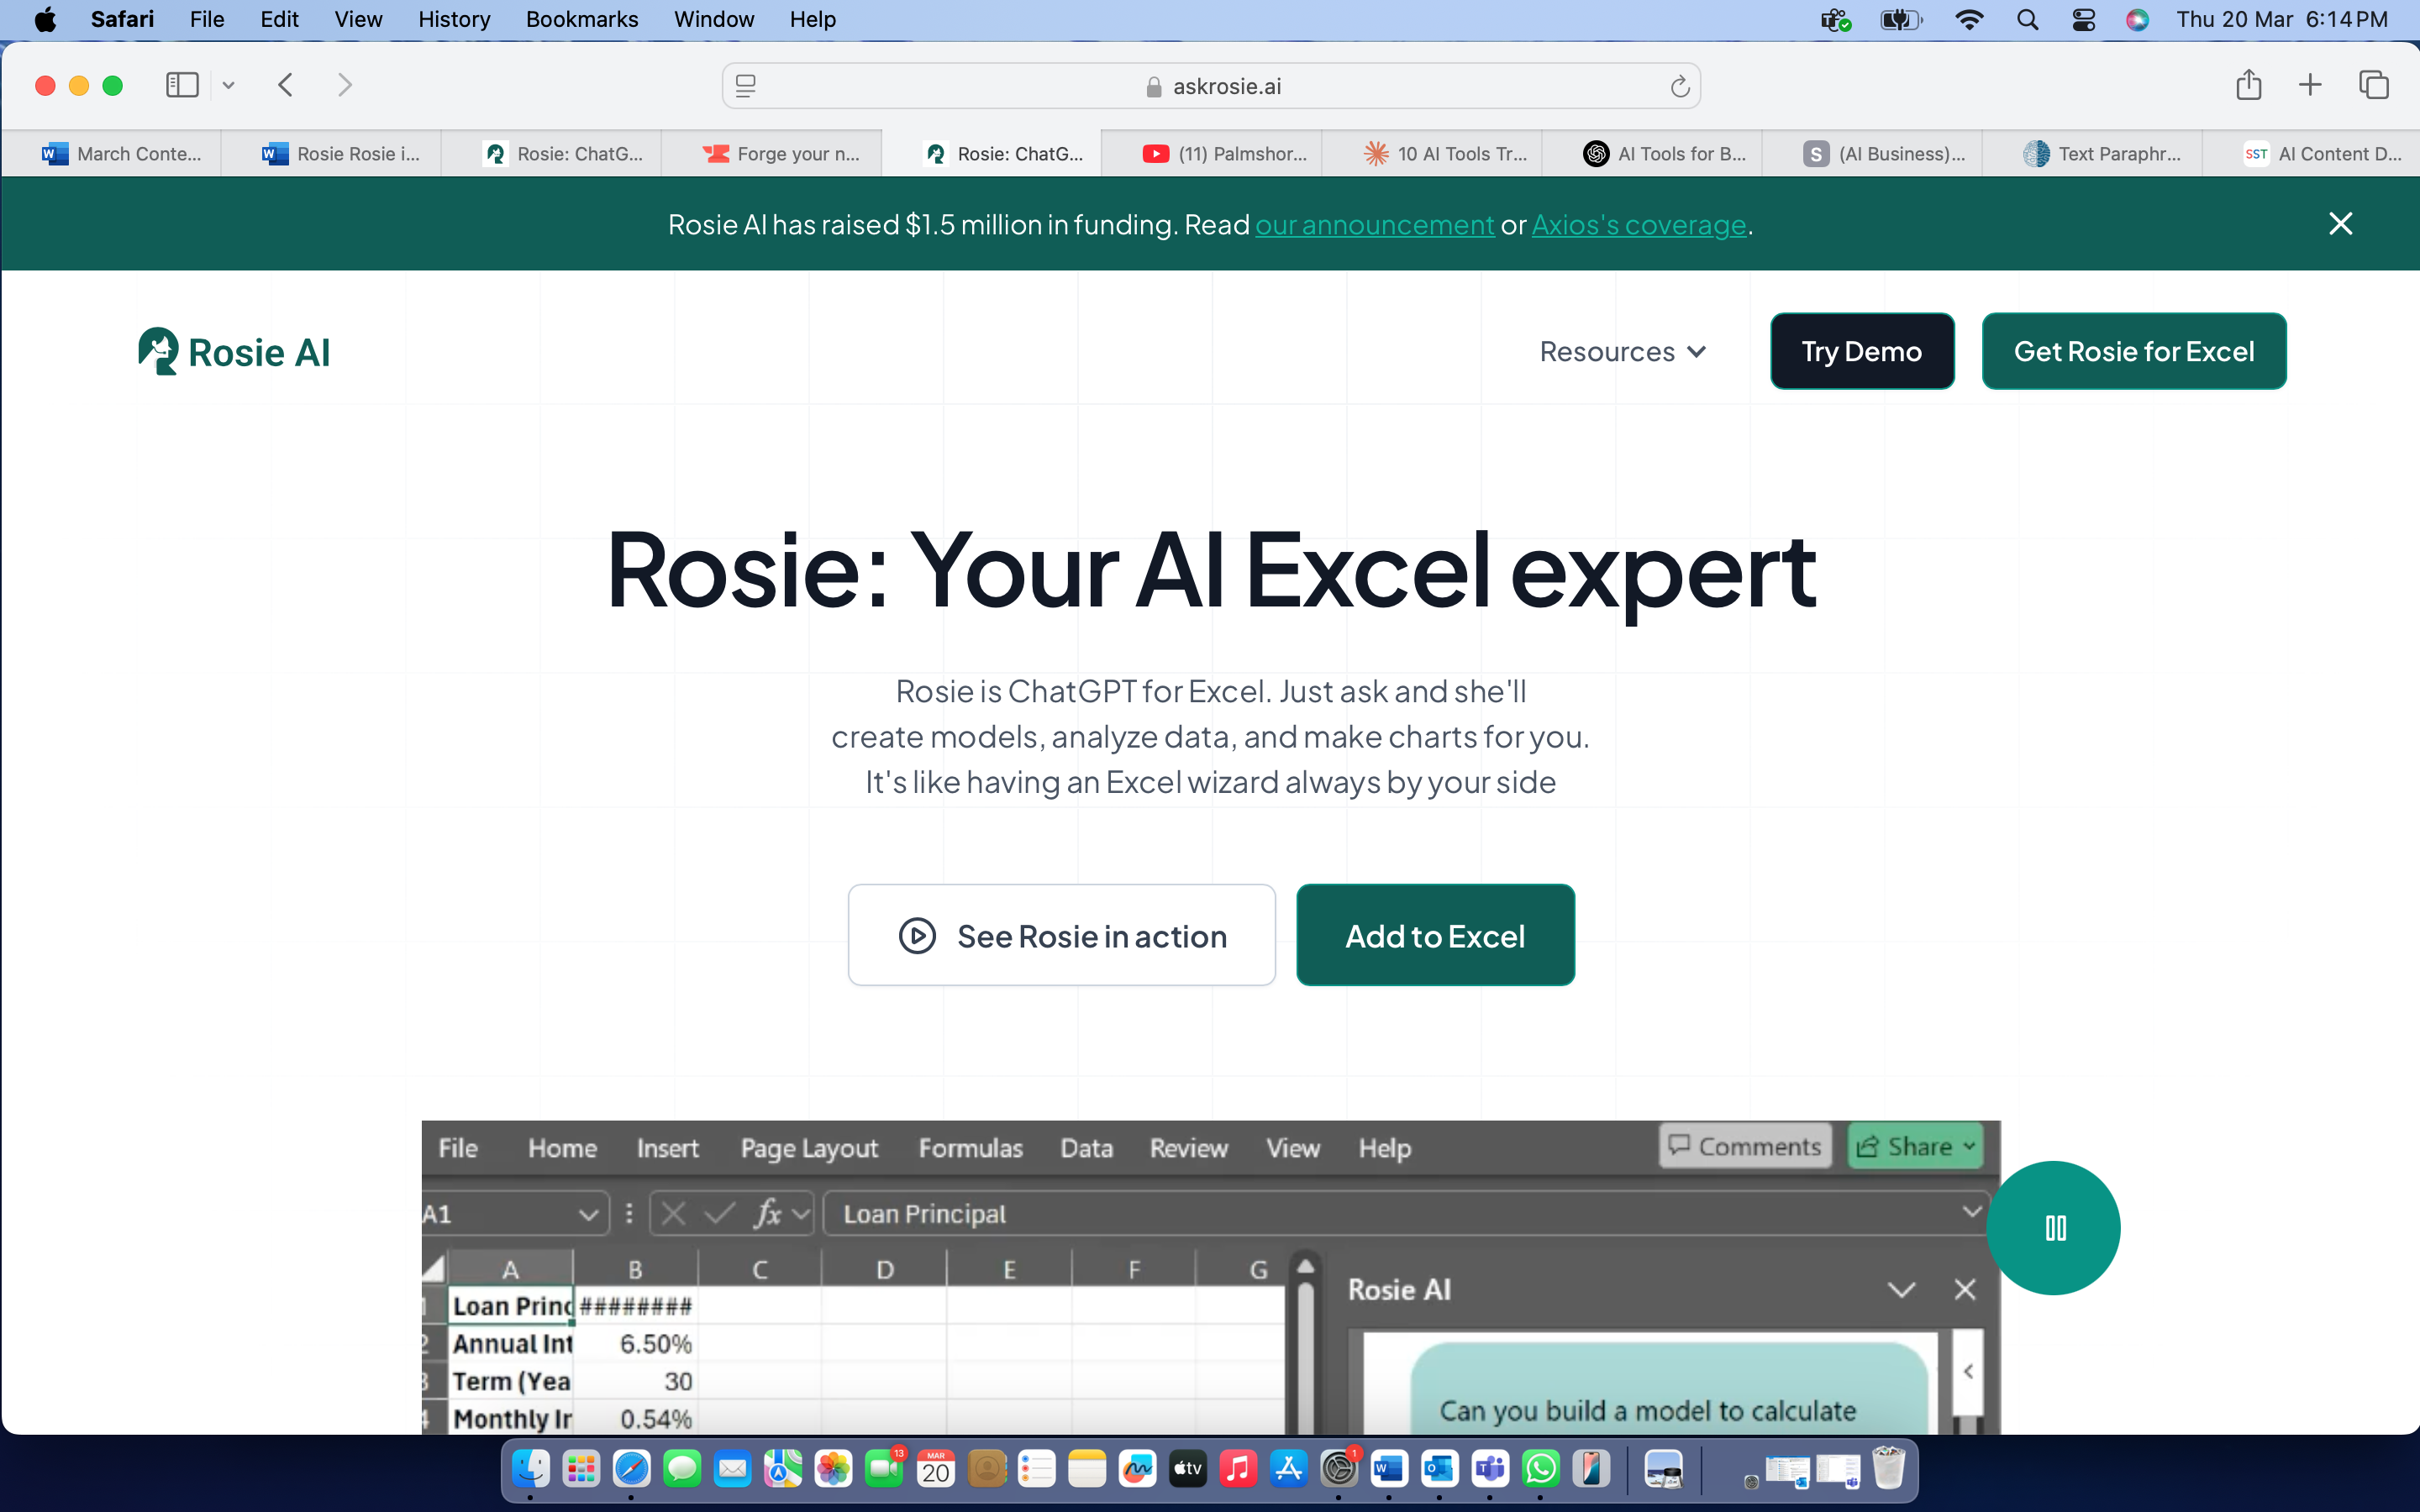Screen dimensions: 2420x1512
Task: Open Control Center in menu bar
Action: [2083, 19]
